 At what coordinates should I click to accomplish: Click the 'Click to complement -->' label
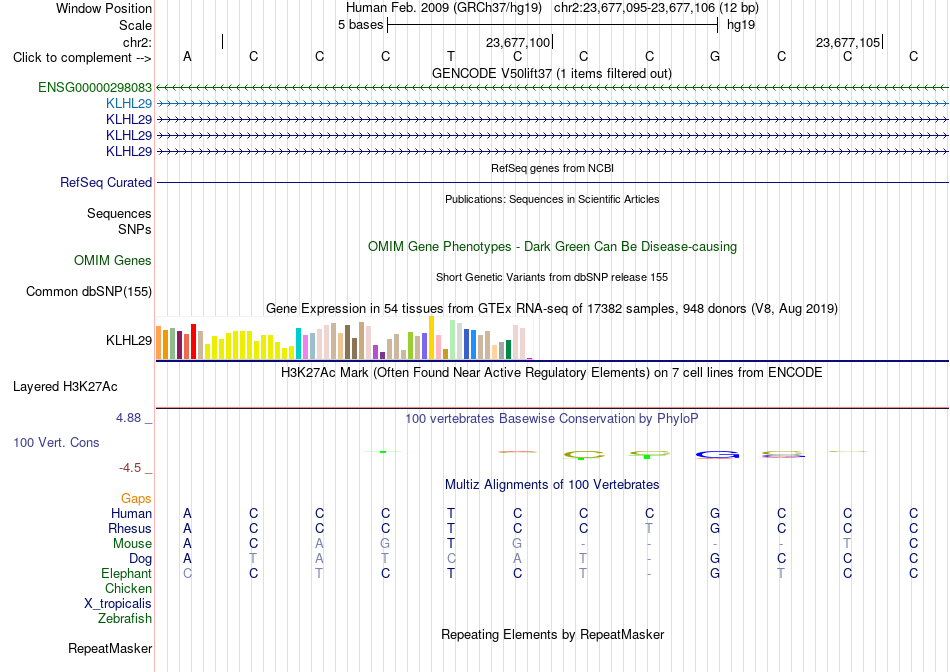point(82,58)
